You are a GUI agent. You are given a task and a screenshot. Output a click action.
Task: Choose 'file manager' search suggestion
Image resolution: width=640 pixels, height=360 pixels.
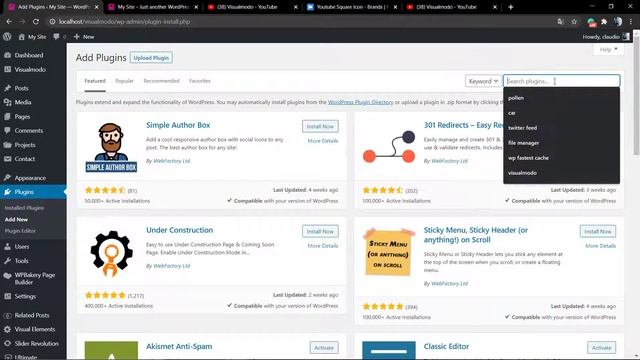coord(561,143)
